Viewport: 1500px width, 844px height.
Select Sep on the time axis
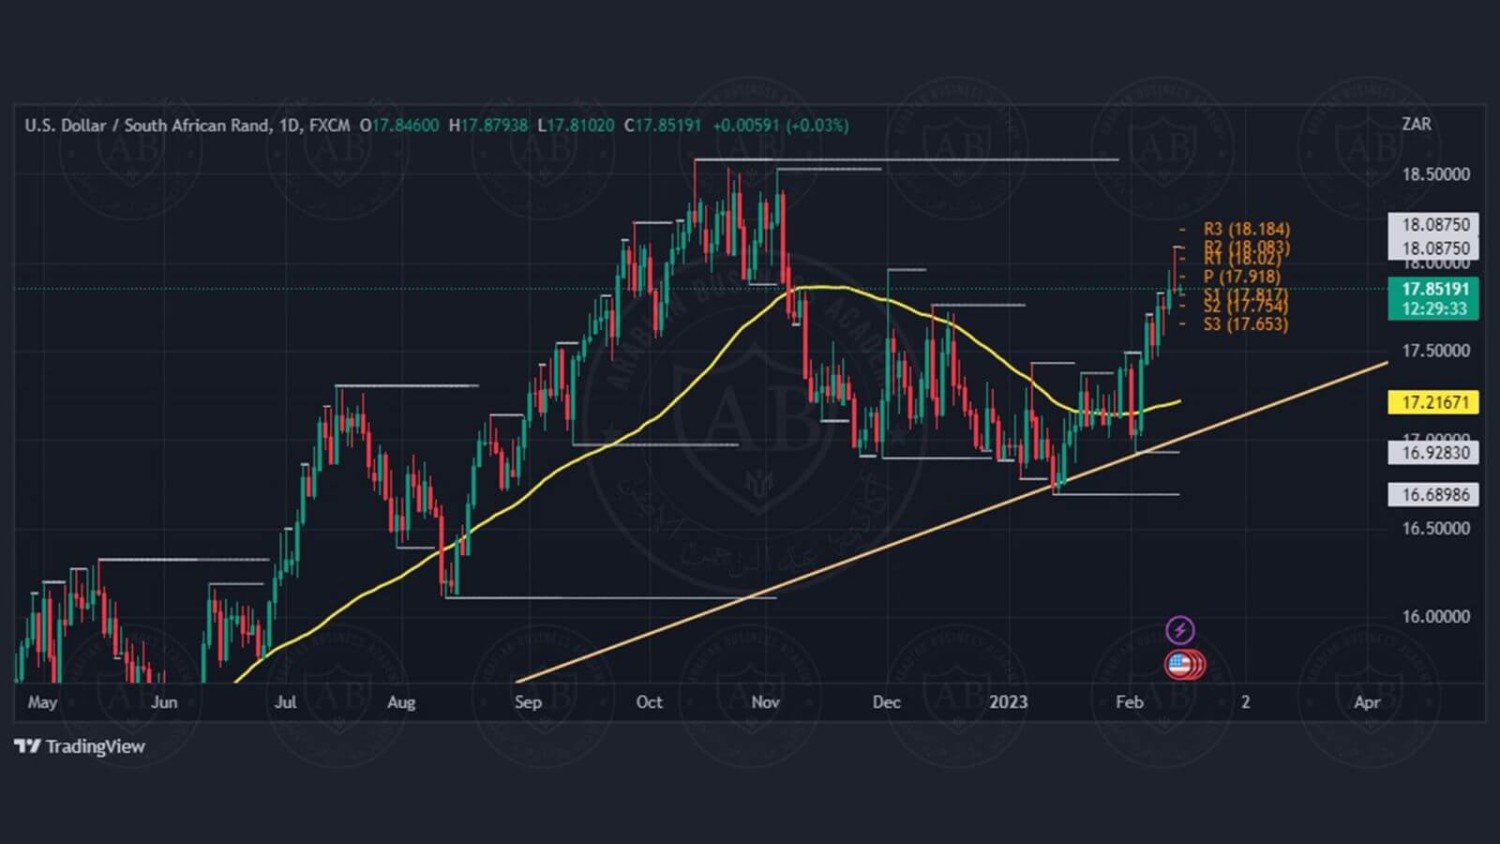pos(528,702)
